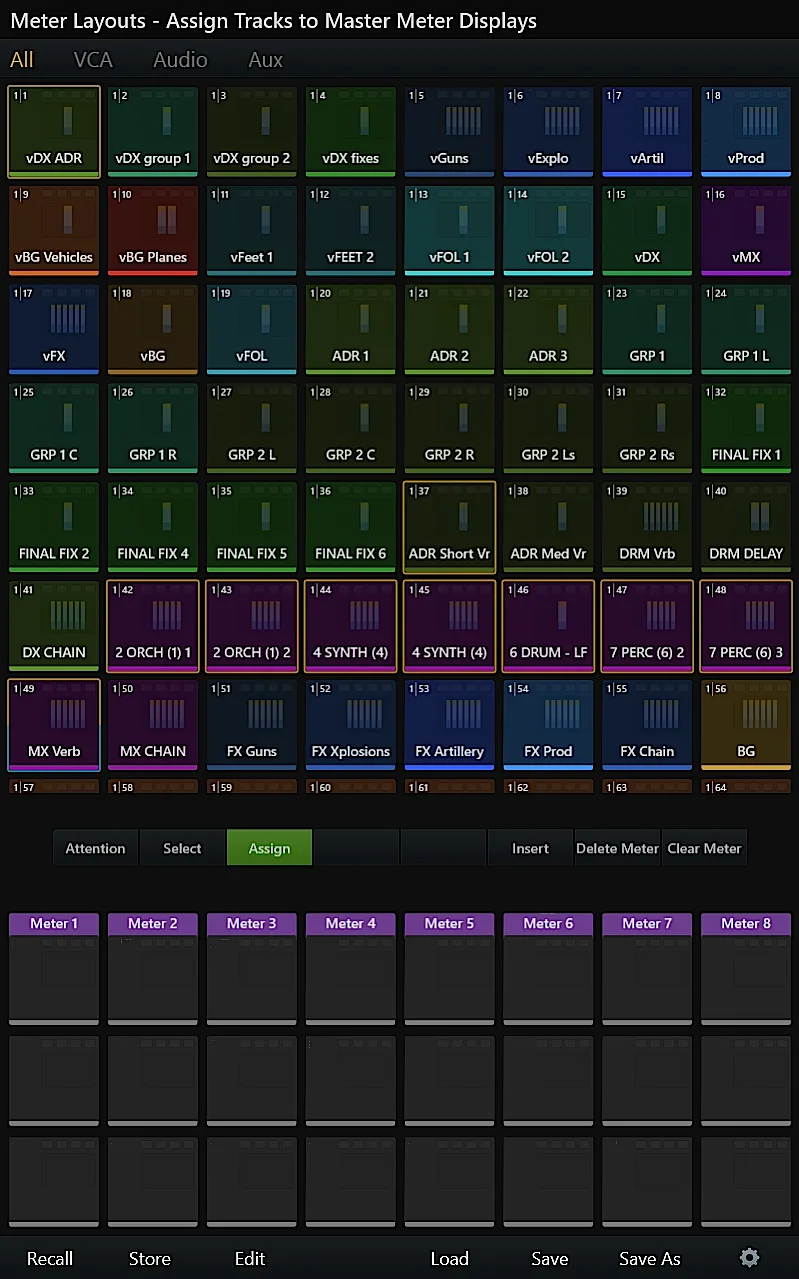This screenshot has height=1279, width=799.
Task: Select the vDX fixes track tile
Action: pyautogui.click(x=351, y=132)
